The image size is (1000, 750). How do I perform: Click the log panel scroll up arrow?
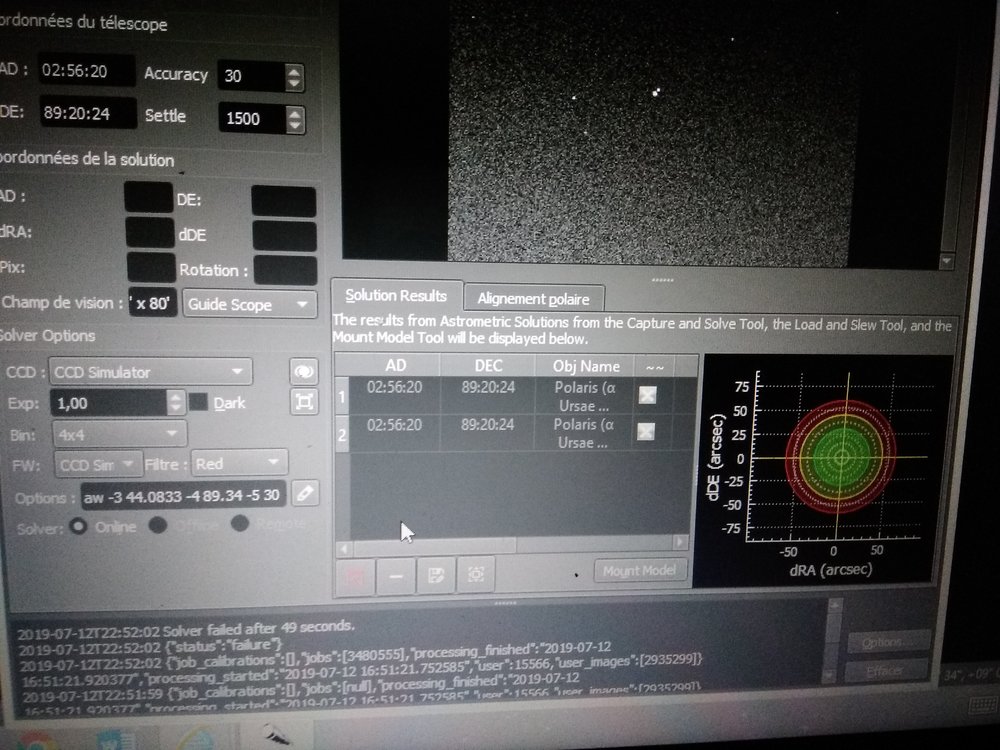point(834,605)
